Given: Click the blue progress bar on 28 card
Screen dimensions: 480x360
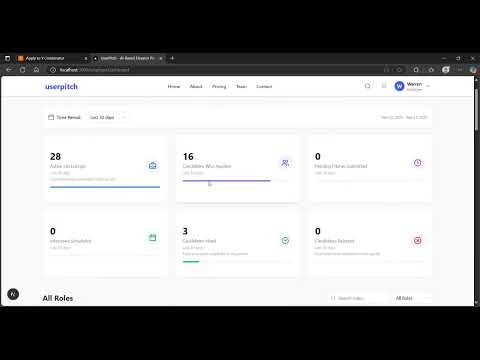Looking at the screenshot, I should click(x=105, y=187).
